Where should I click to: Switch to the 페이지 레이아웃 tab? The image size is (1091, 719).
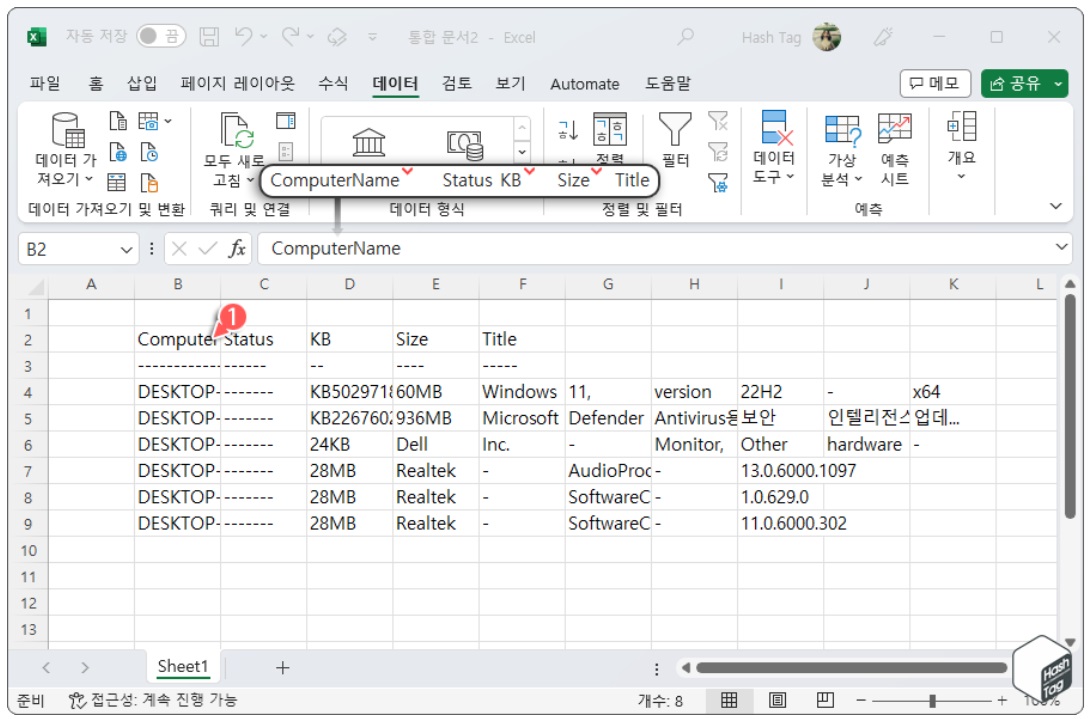pyautogui.click(x=237, y=84)
